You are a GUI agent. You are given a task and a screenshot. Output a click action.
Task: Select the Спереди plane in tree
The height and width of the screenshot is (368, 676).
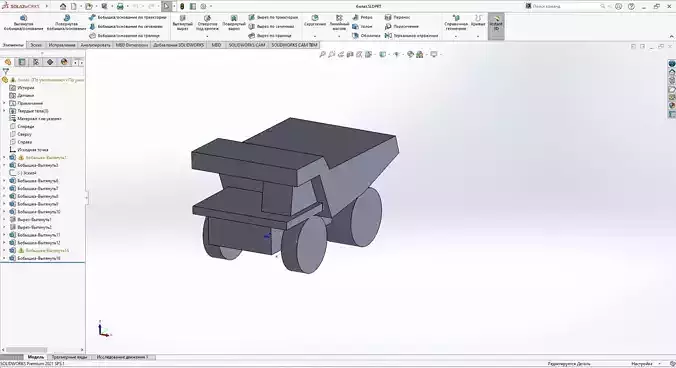point(22,126)
